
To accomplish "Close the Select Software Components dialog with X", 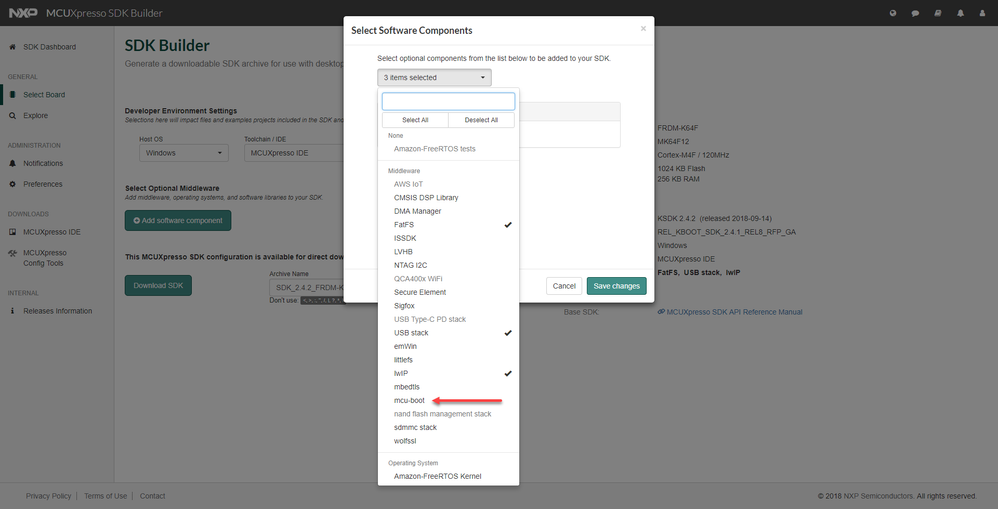I will tap(643, 29).
